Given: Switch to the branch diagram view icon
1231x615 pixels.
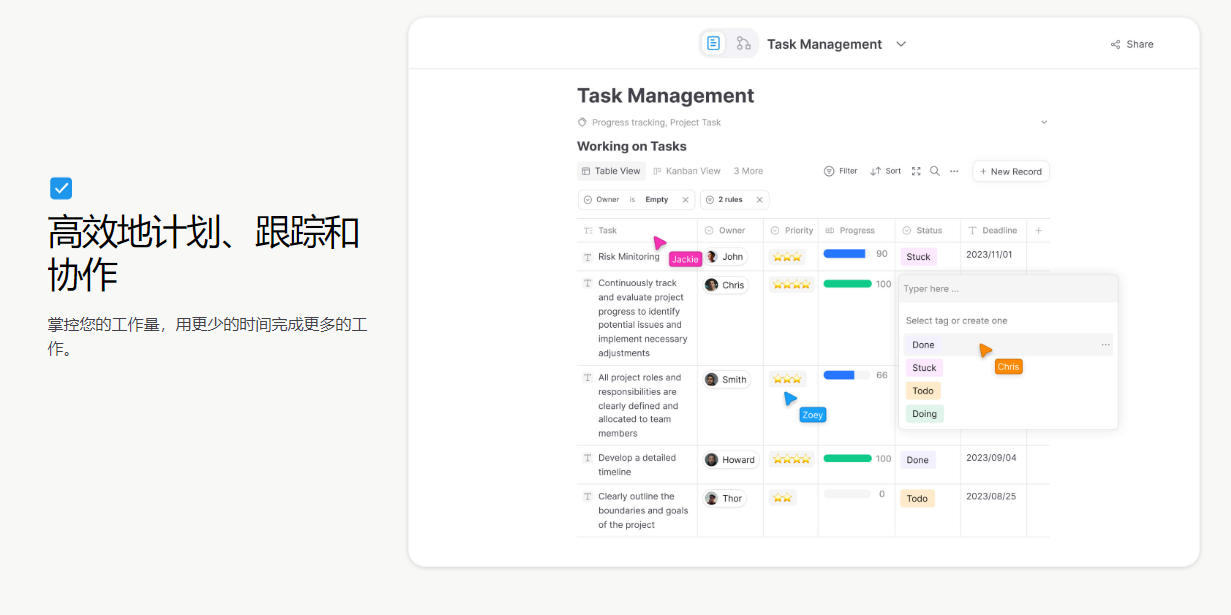Looking at the screenshot, I should (x=743, y=43).
